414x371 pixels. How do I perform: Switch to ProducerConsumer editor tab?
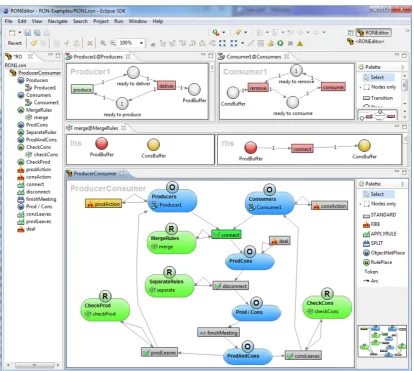pos(95,173)
